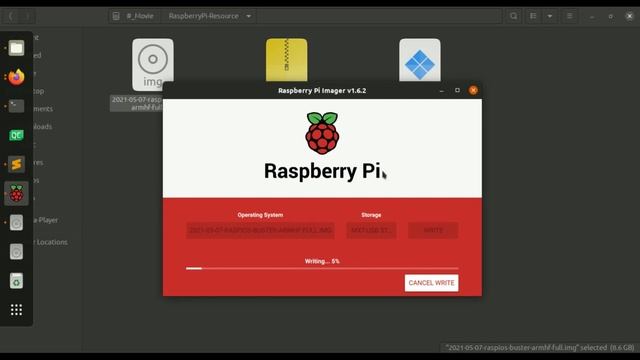Select the yellow zip archive in Files

(287, 60)
